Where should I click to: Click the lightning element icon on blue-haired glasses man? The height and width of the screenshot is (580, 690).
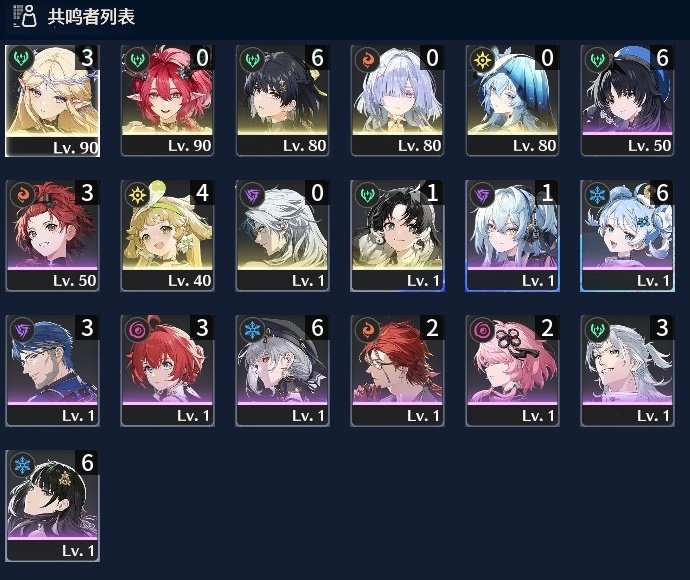(22, 329)
